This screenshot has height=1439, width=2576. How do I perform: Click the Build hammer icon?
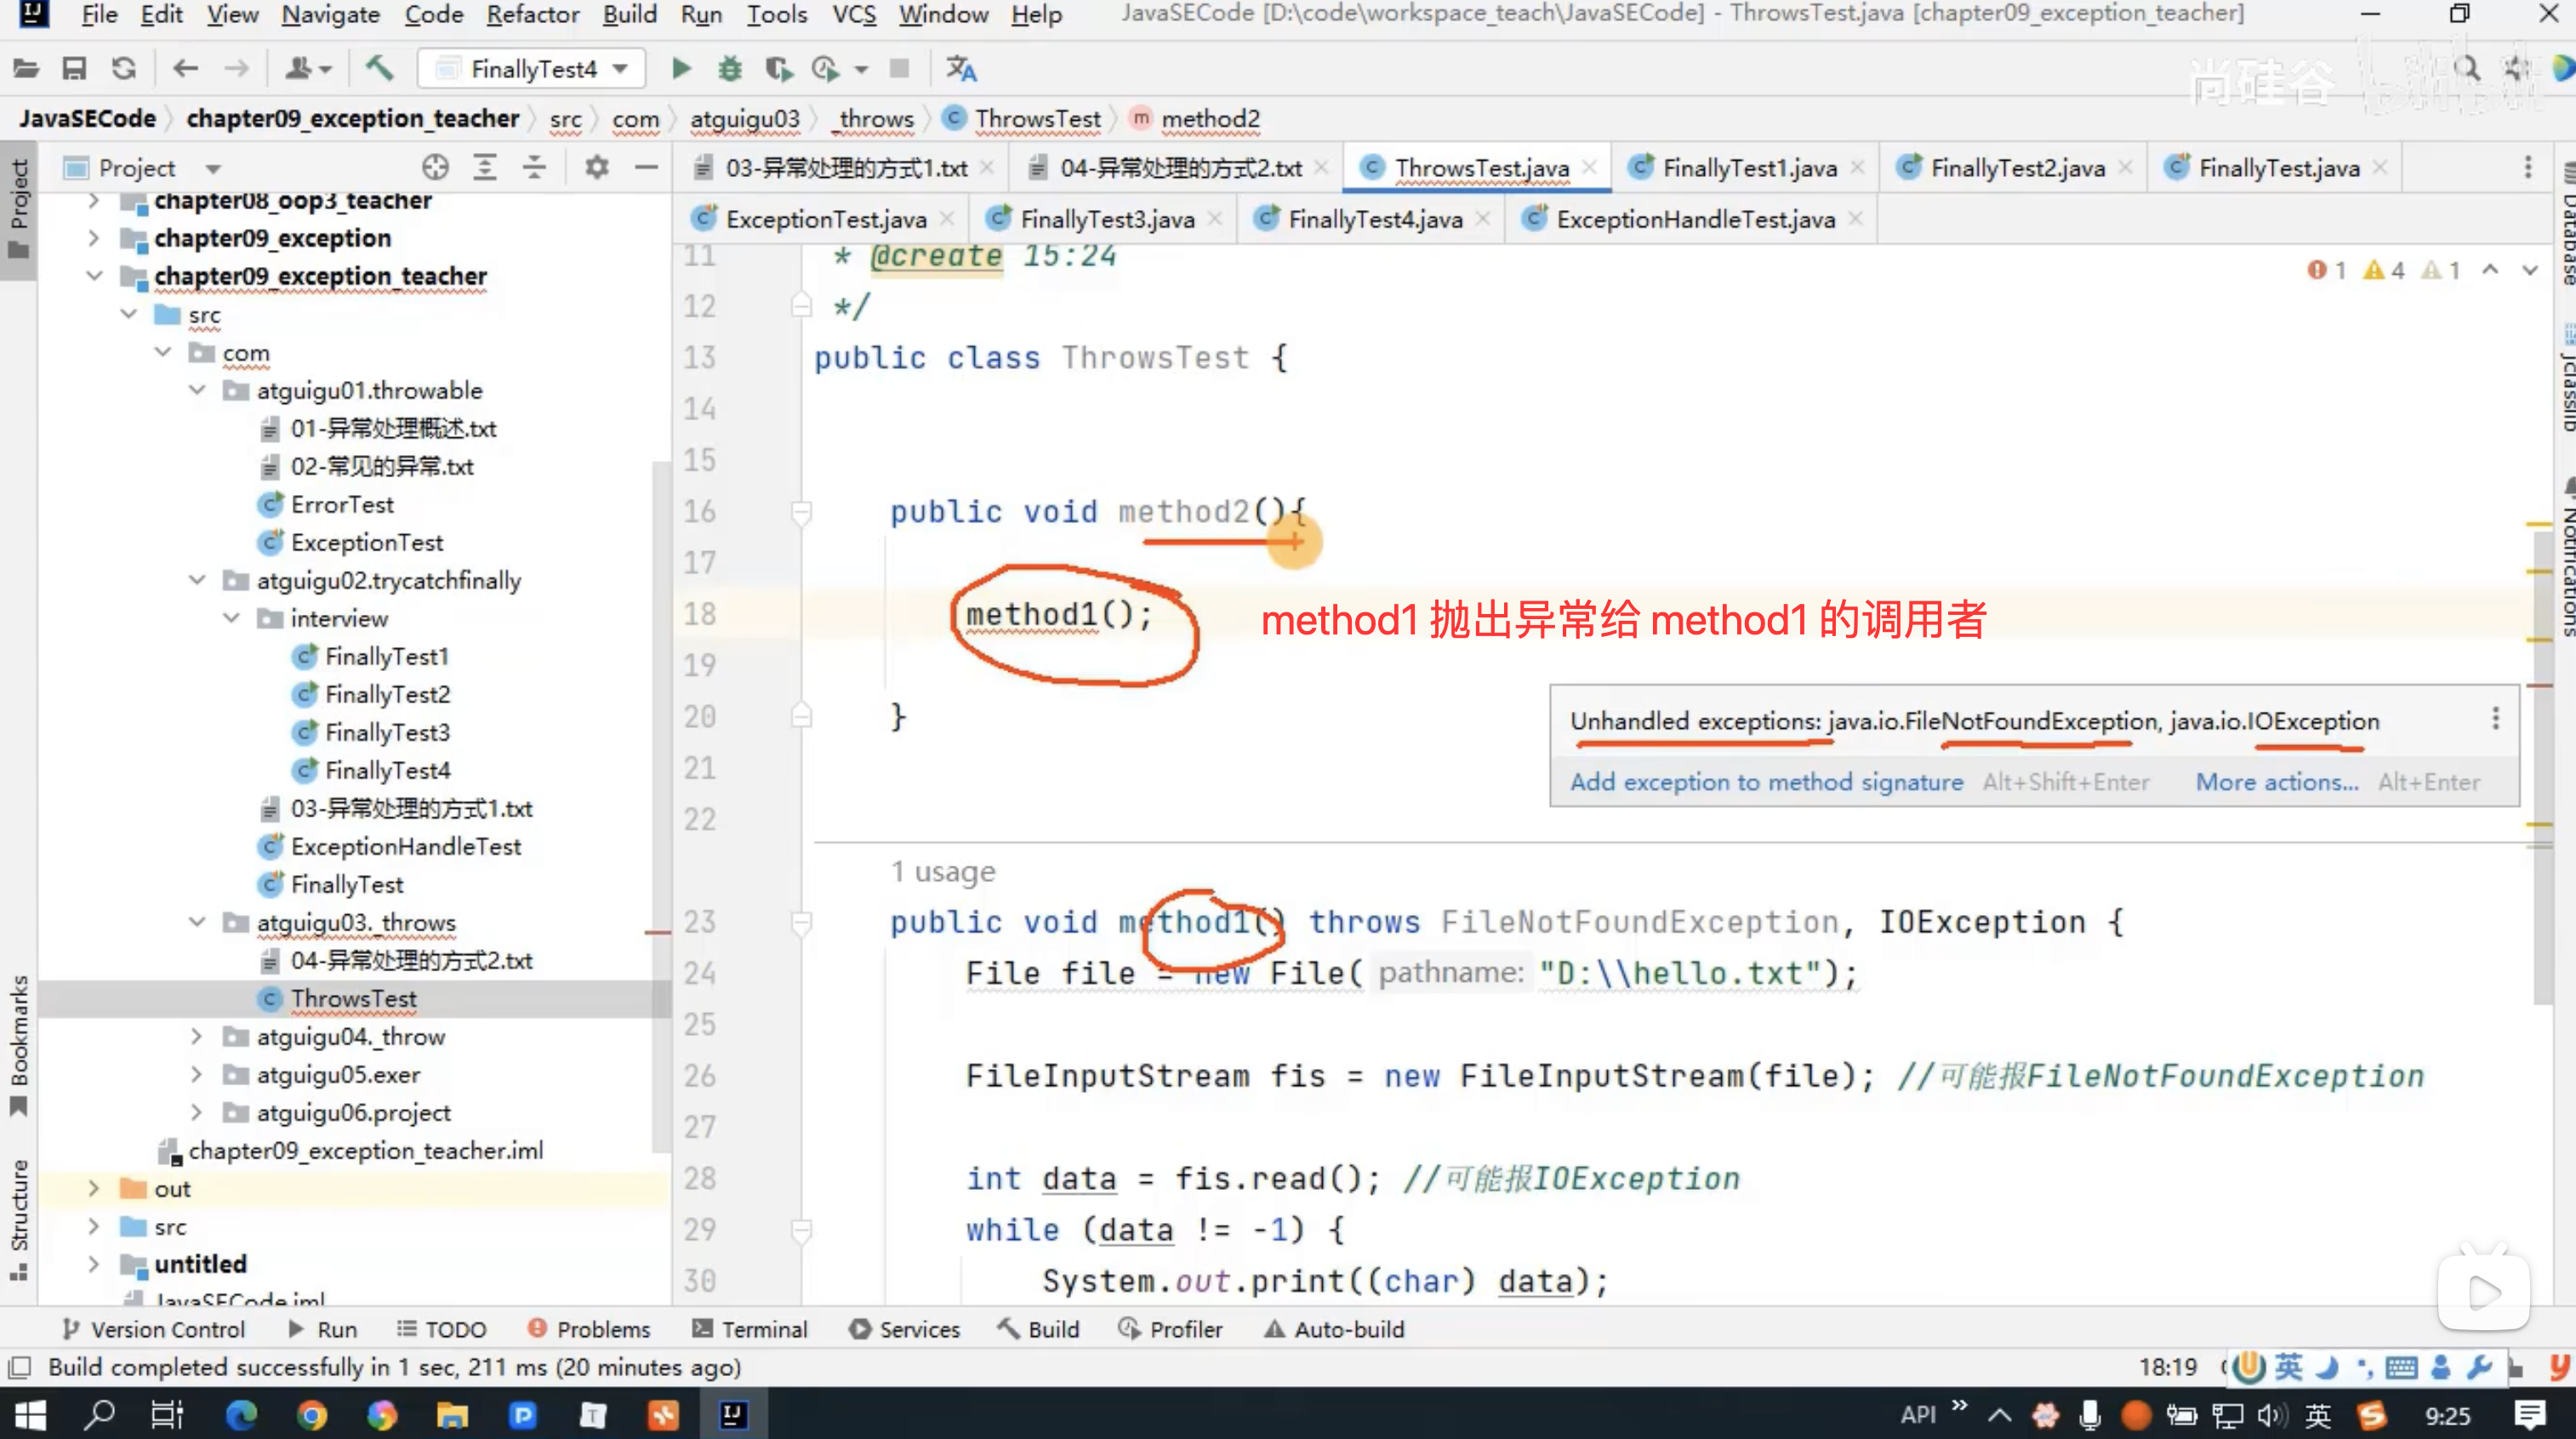tap(379, 68)
